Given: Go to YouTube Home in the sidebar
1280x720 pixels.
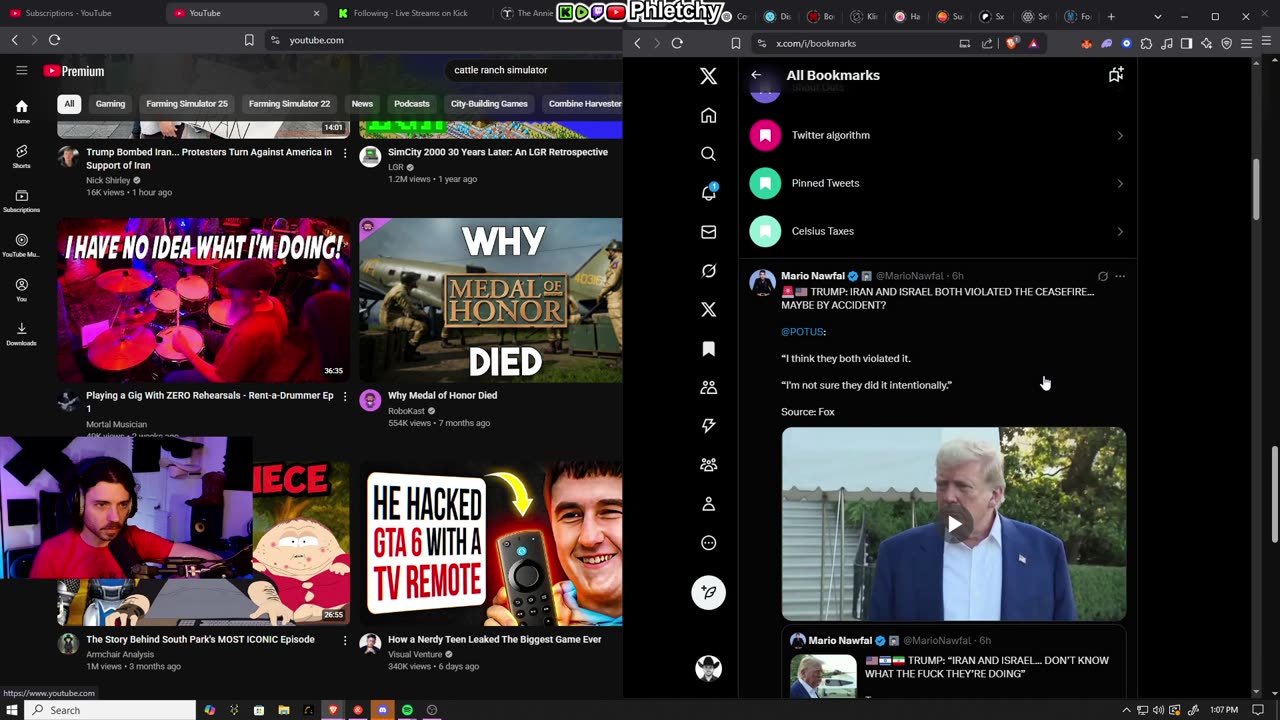Looking at the screenshot, I should tap(21, 111).
